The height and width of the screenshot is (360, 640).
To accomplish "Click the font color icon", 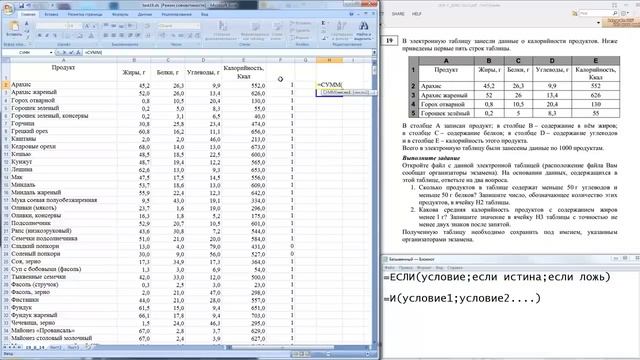I will [x=91, y=35].
